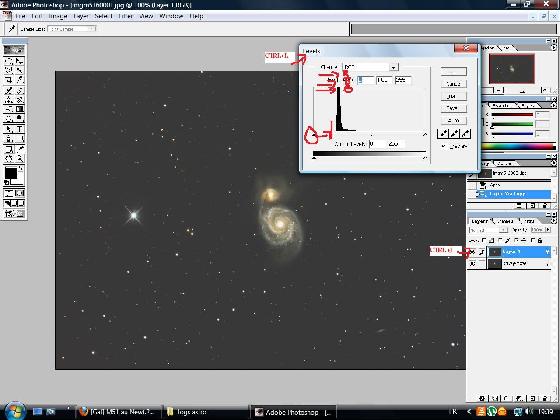560x420 pixels.
Task: Toggle the Preview checkbox in Levels dialog
Action: (444, 146)
